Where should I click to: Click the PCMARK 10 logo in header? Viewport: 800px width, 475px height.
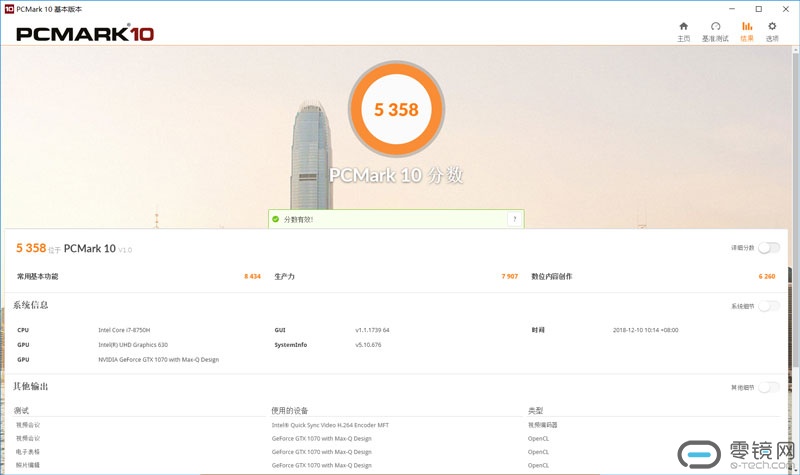tap(85, 33)
